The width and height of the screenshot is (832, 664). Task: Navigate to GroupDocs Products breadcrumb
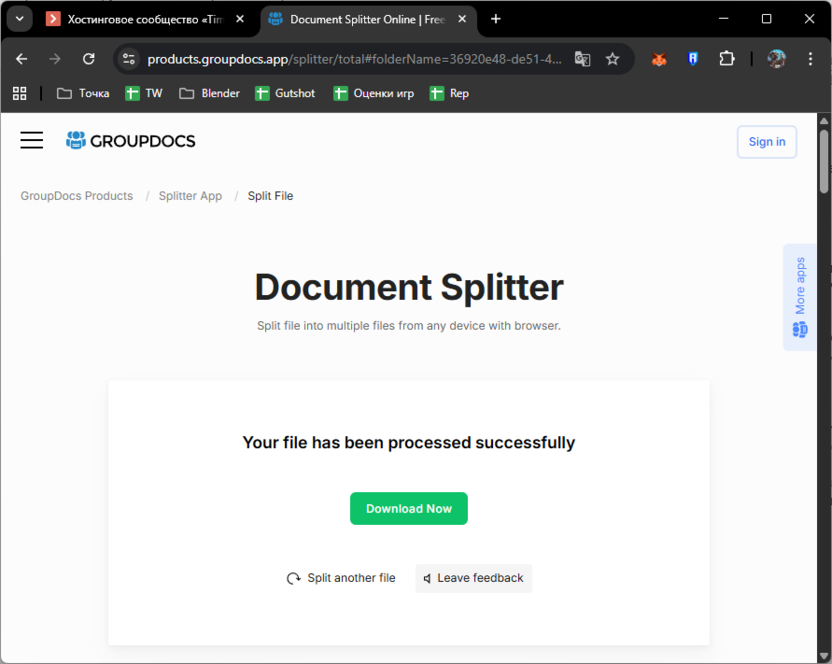(x=76, y=195)
